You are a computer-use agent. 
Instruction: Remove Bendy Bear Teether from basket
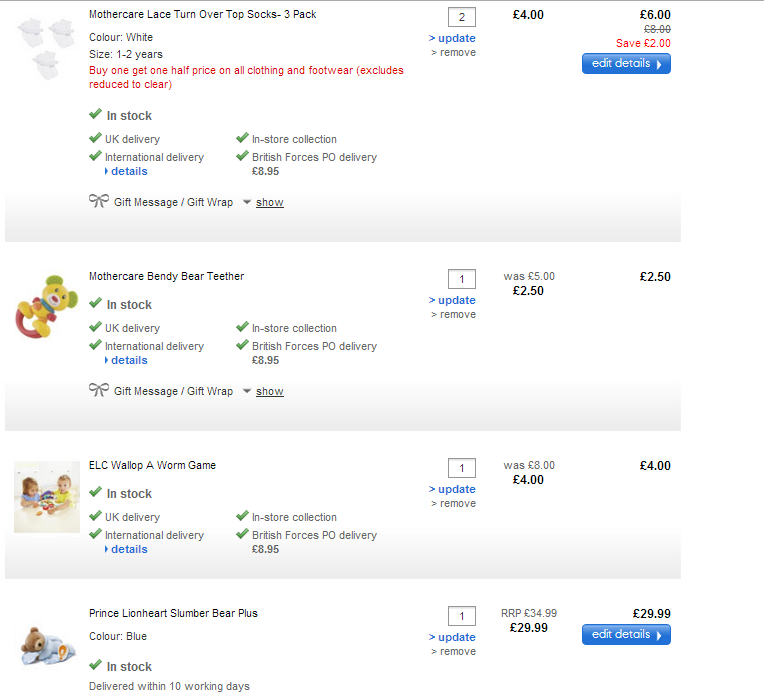[x=457, y=314]
